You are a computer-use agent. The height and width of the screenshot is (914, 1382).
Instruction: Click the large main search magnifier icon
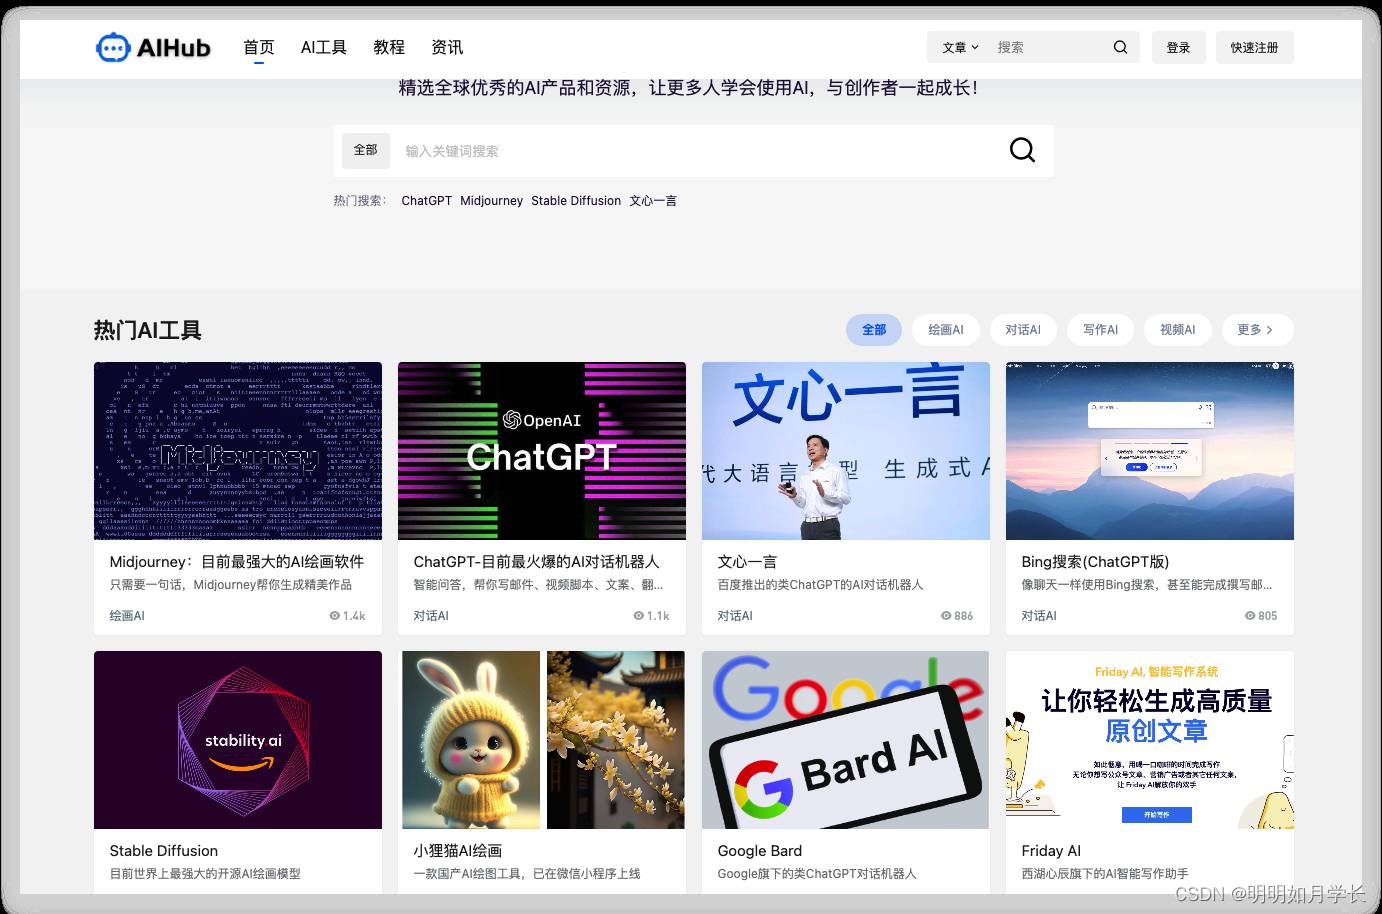tap(1022, 150)
